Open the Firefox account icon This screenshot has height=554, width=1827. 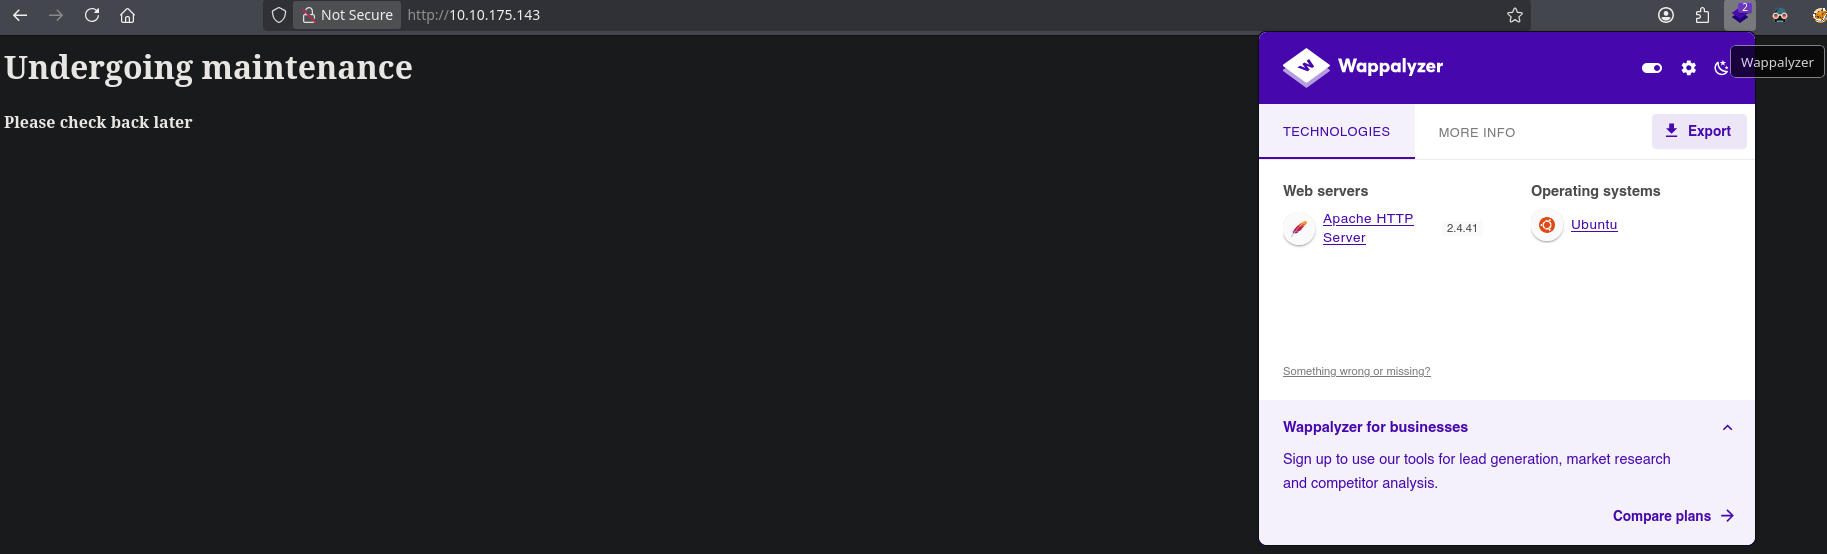pos(1666,15)
